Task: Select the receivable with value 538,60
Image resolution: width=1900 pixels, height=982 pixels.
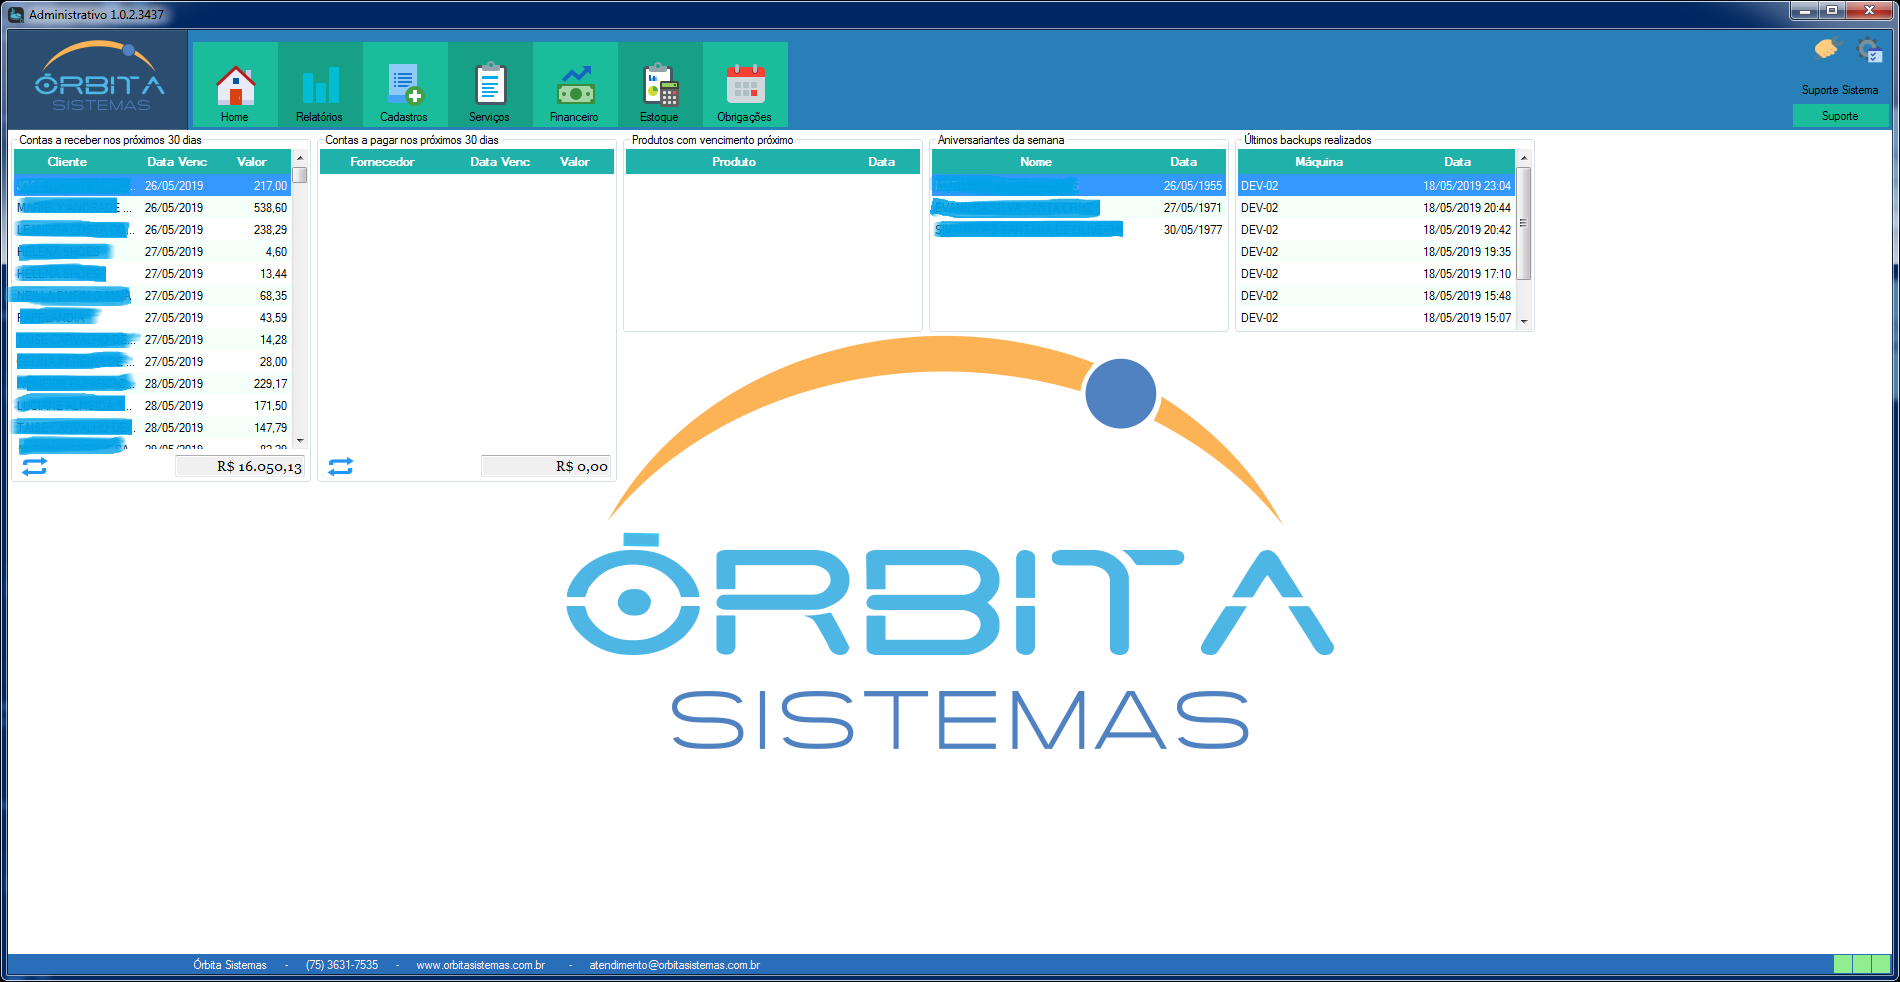Action: pyautogui.click(x=152, y=208)
